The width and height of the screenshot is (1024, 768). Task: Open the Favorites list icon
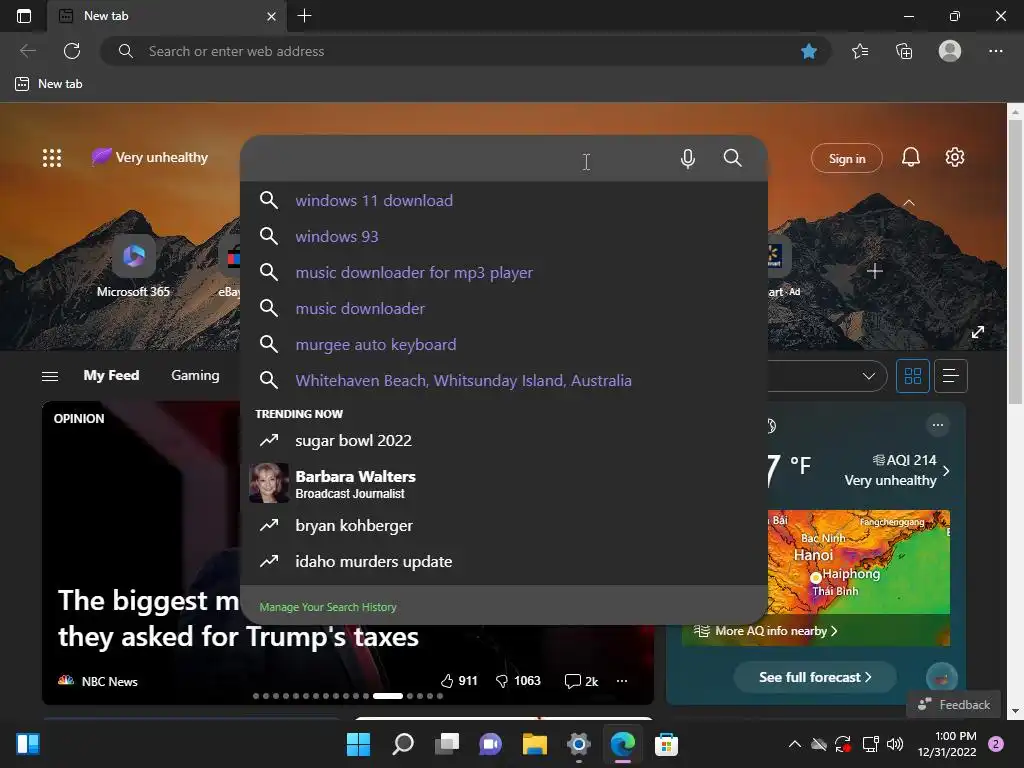[859, 51]
